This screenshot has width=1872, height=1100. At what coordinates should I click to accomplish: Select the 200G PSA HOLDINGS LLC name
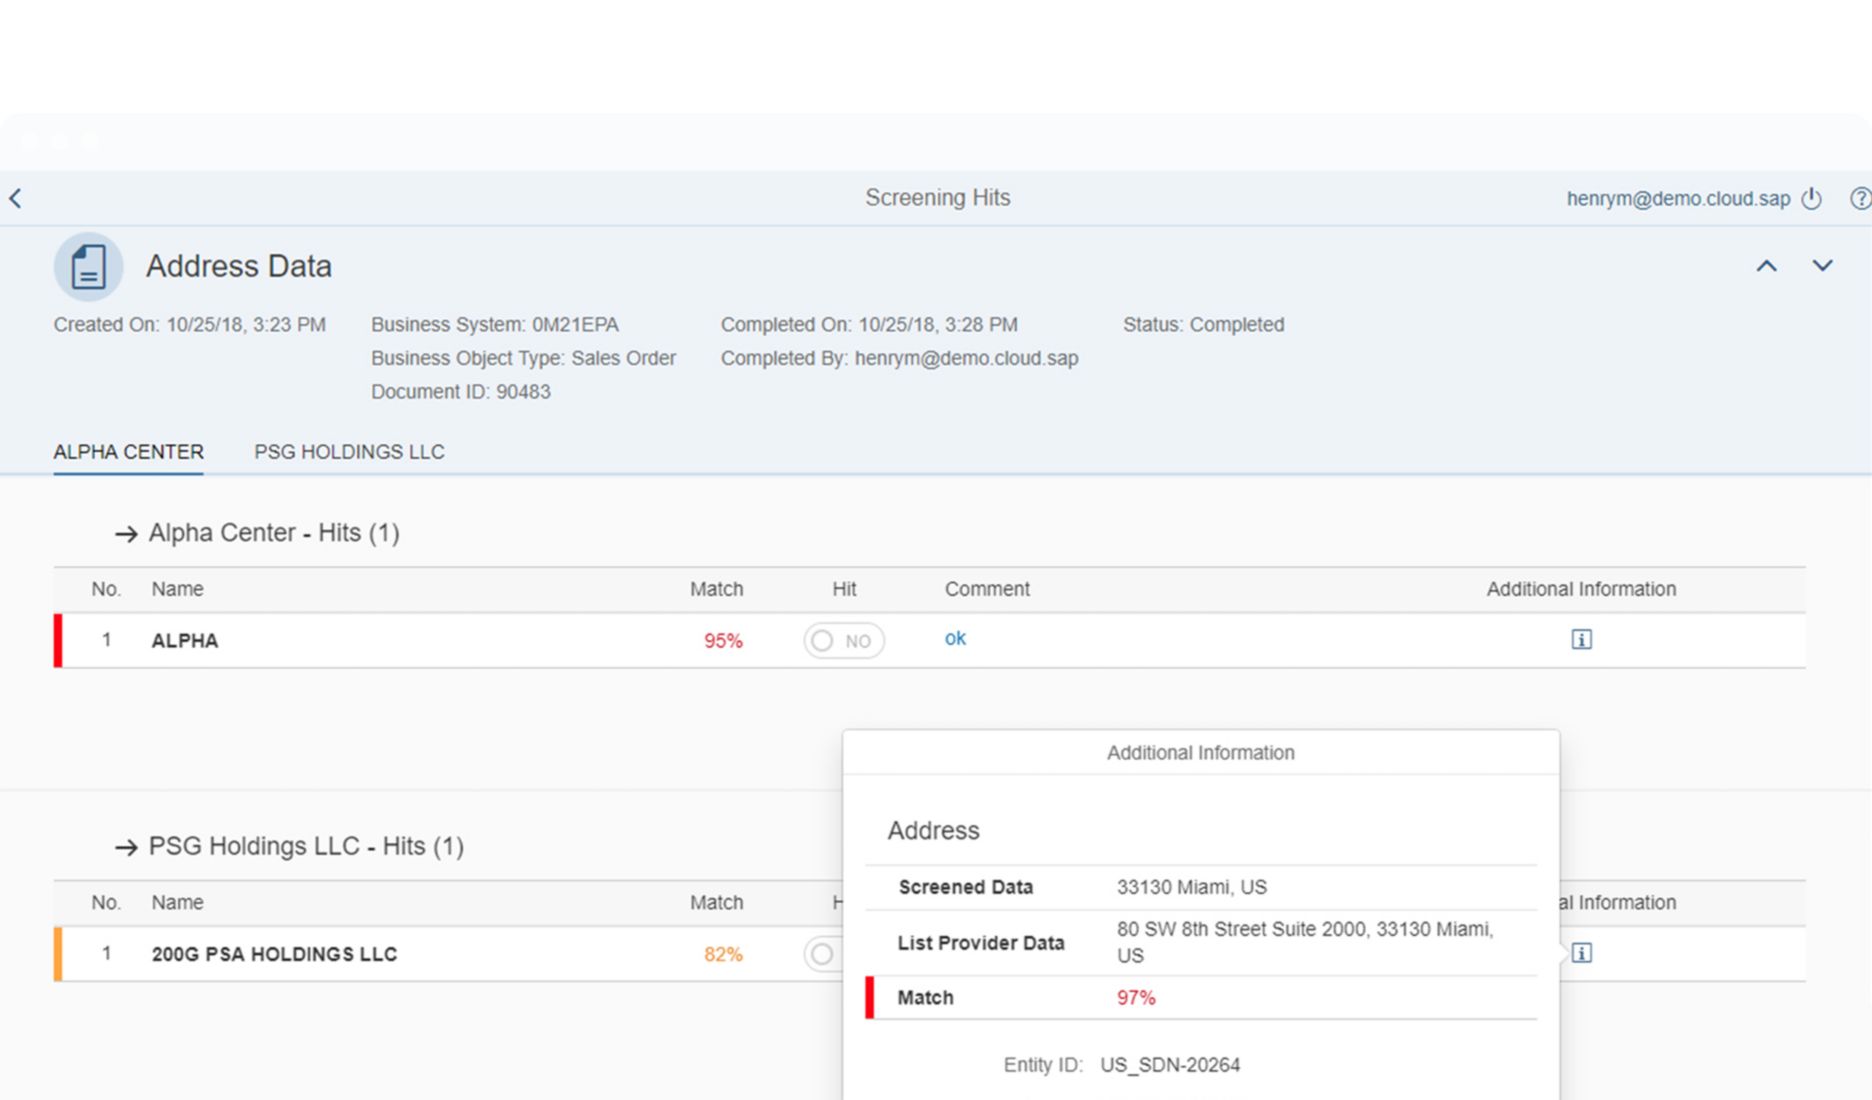tap(274, 954)
